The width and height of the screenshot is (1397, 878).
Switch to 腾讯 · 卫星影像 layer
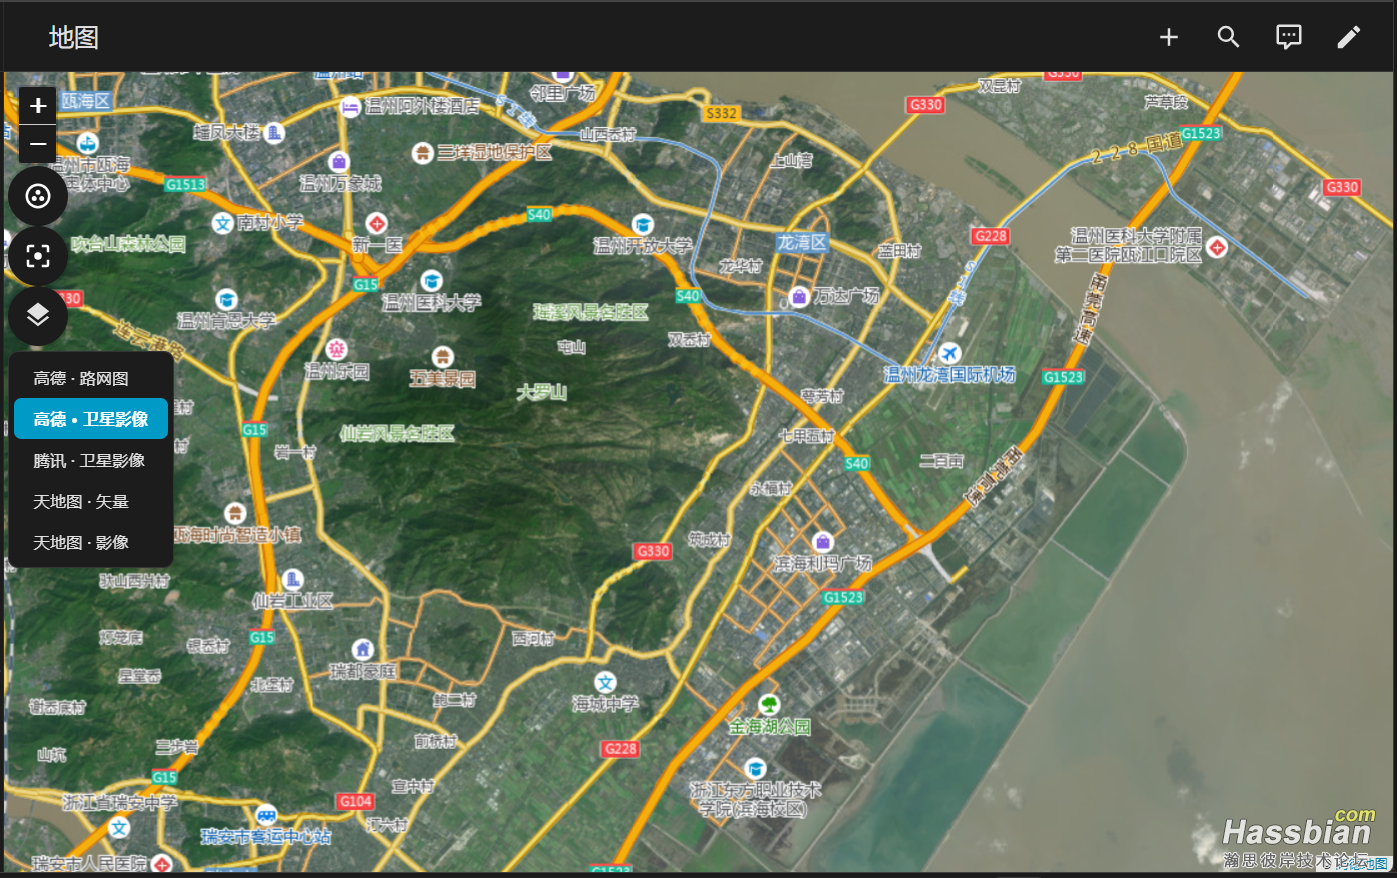click(91, 460)
